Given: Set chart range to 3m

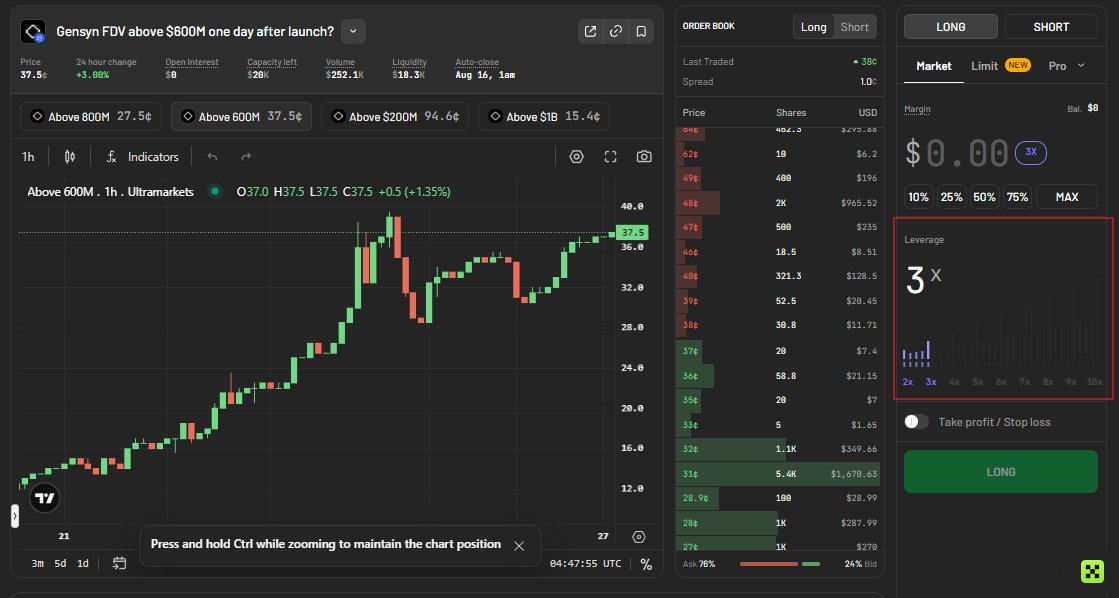Looking at the screenshot, I should pos(37,564).
